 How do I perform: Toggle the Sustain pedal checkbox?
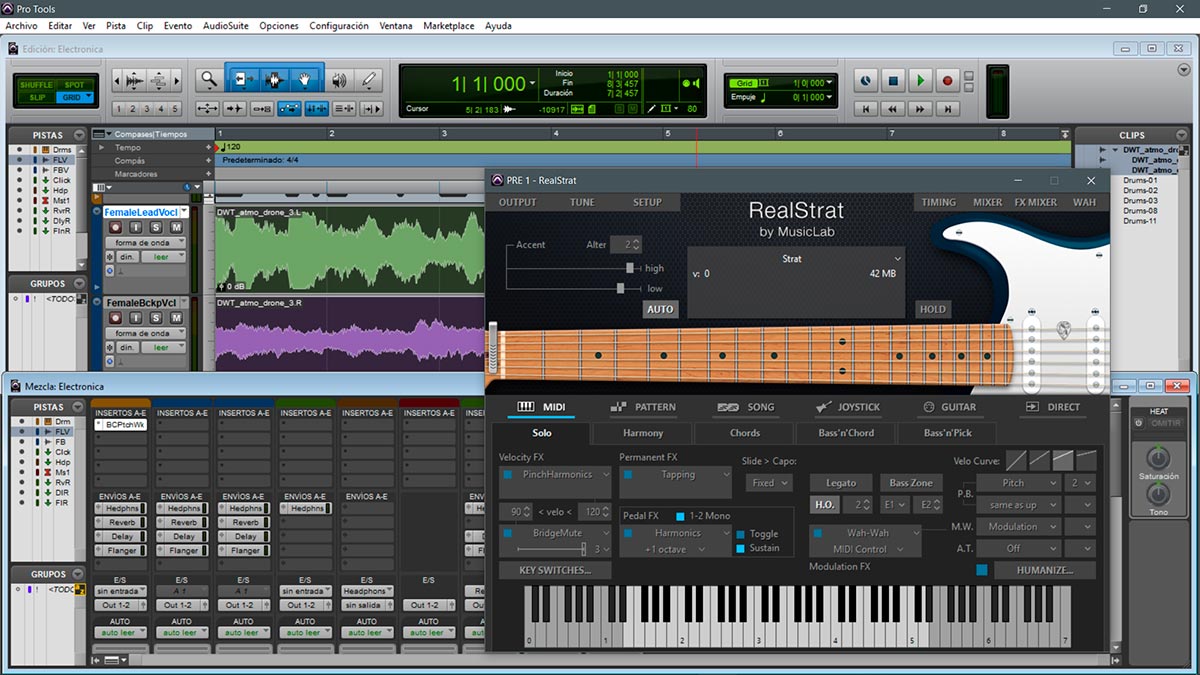tap(741, 548)
